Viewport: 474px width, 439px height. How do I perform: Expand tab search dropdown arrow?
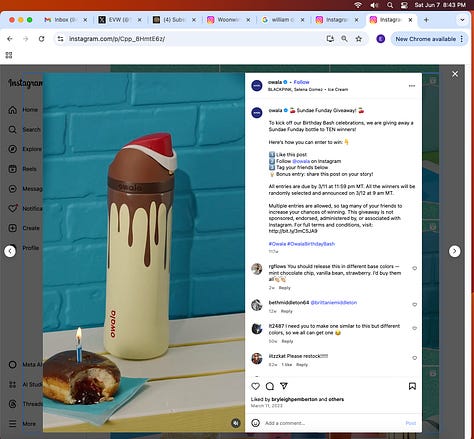(462, 20)
